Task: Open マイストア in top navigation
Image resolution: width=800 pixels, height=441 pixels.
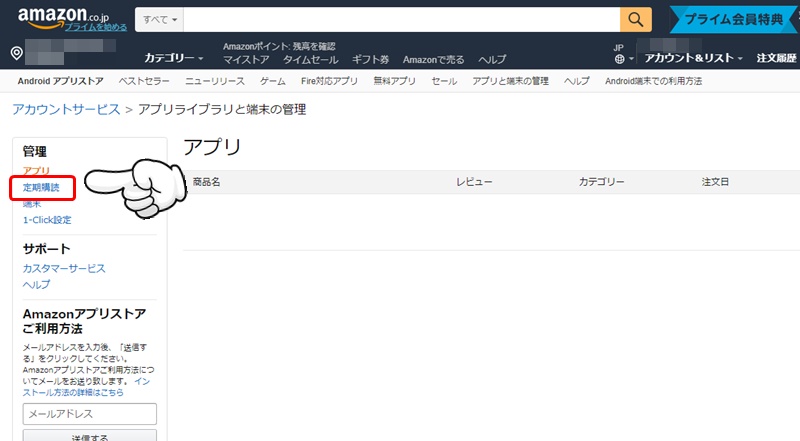Action: click(246, 60)
